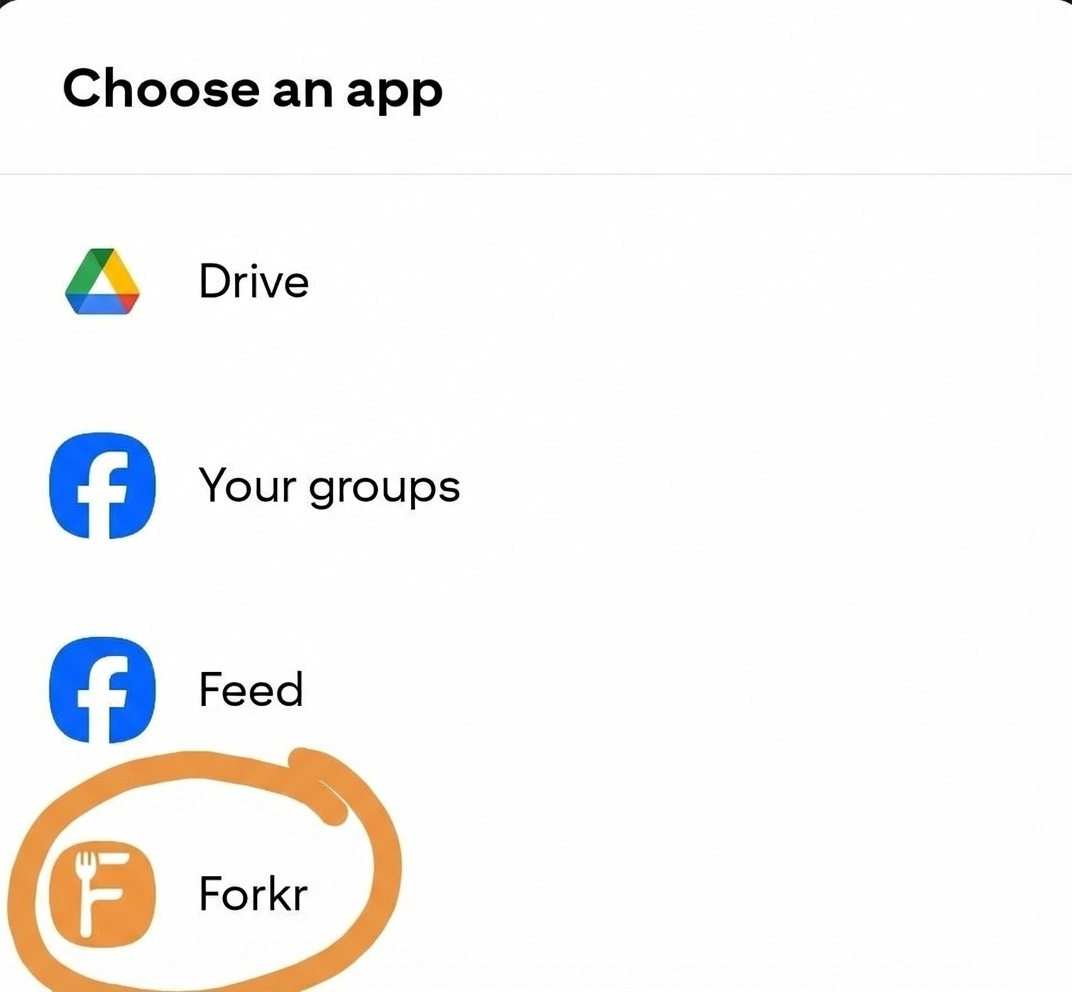Click the Your groups text label
The width and height of the screenshot is (1072, 992).
pyautogui.click(x=329, y=485)
